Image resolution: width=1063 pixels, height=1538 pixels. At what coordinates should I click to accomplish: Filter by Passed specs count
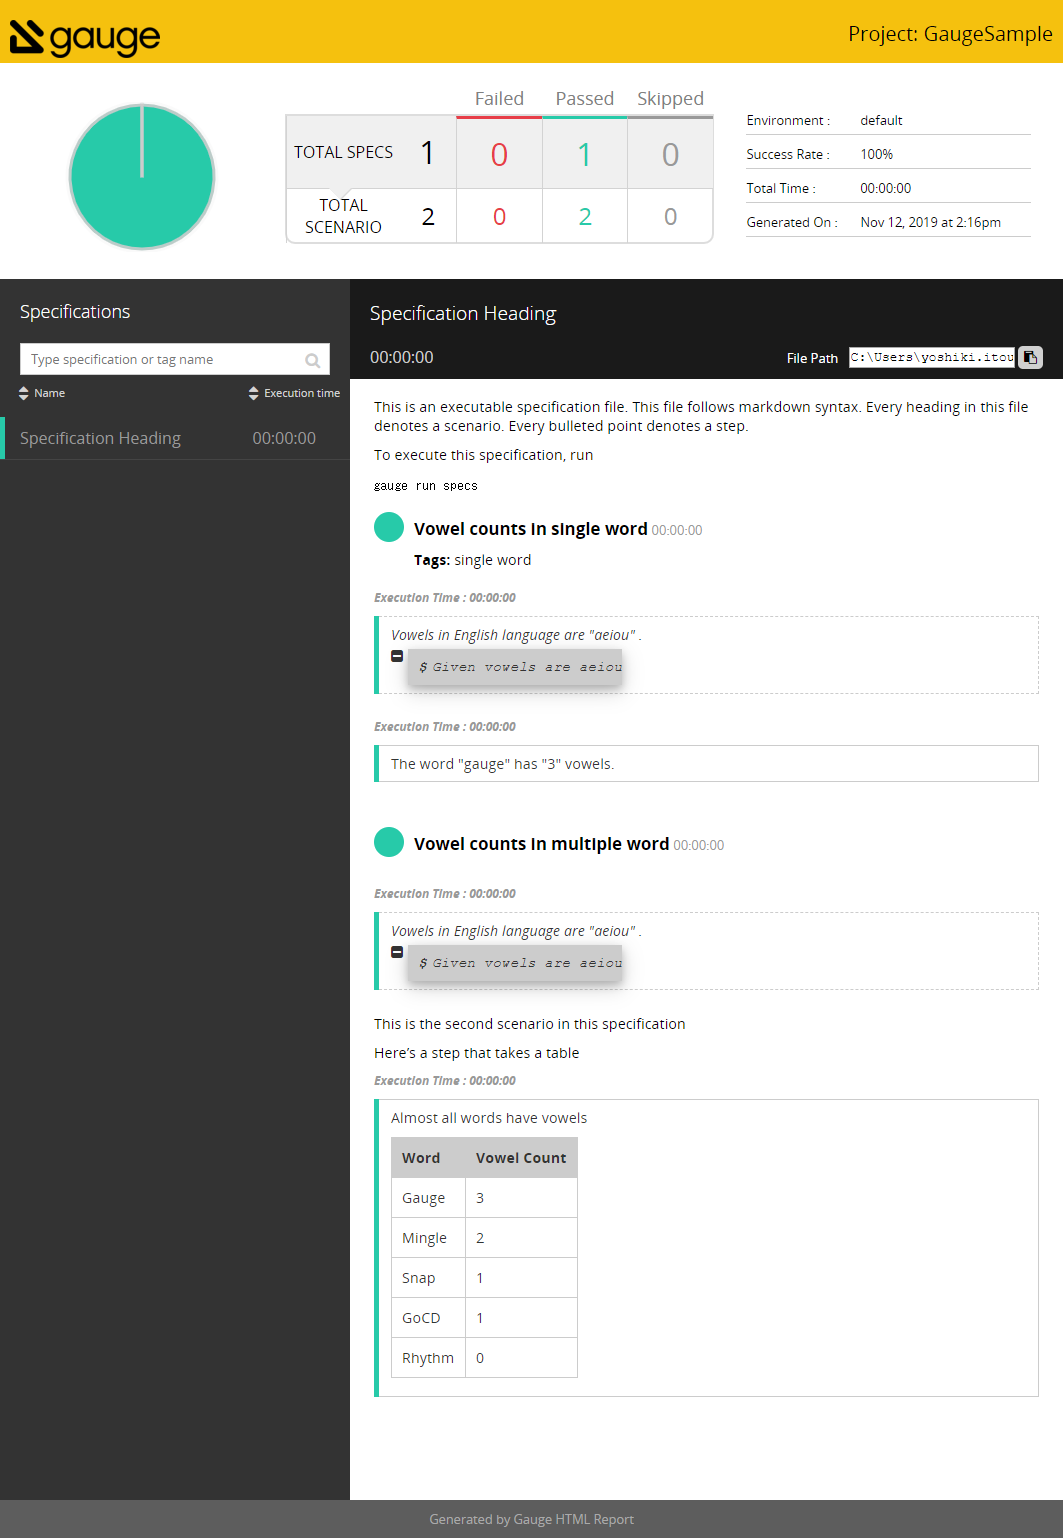pos(585,154)
